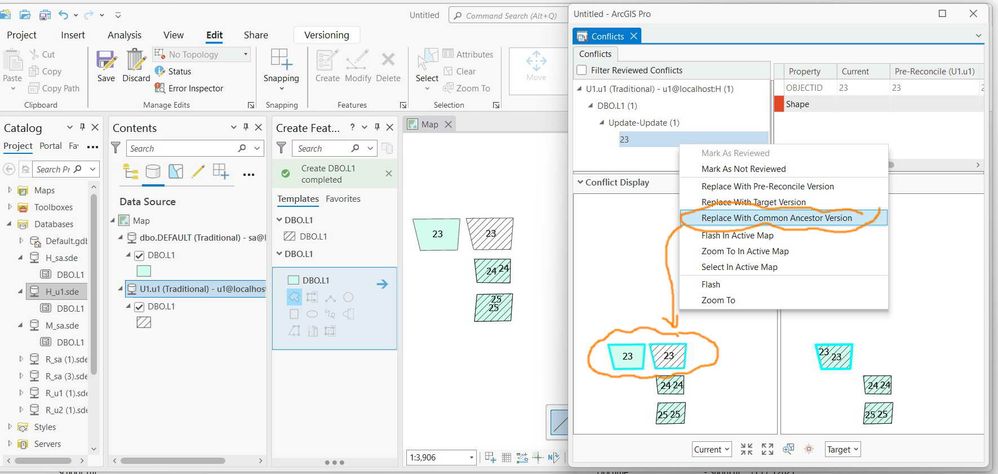Toggle DBO.L1 layer visibility under U1.u1
The height and width of the screenshot is (474, 998).
pos(139,307)
